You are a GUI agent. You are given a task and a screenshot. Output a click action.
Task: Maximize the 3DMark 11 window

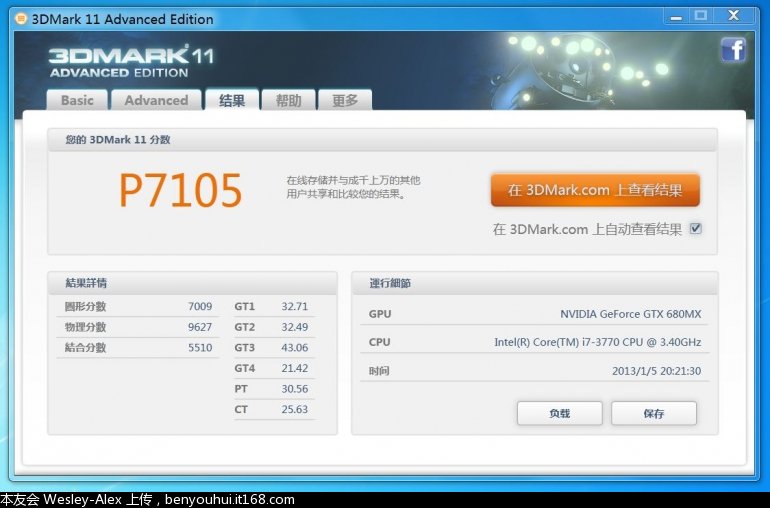701,16
